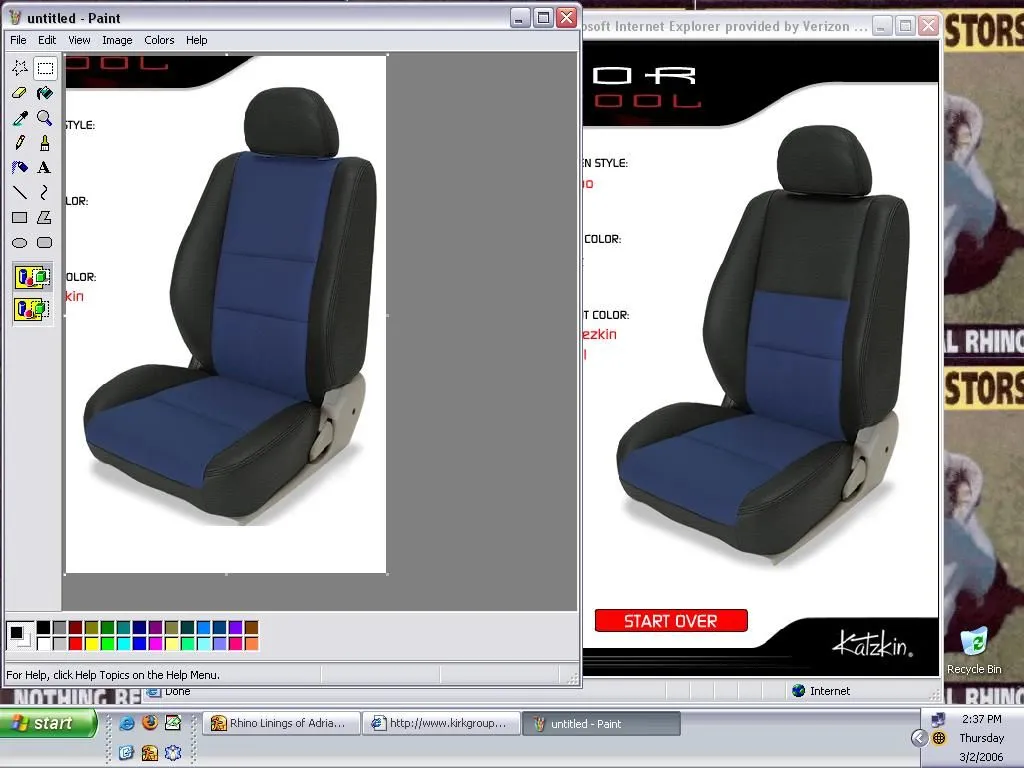The width and height of the screenshot is (1024, 768).
Task: Select the Free-Form Select star tool
Action: pyautogui.click(x=19, y=68)
